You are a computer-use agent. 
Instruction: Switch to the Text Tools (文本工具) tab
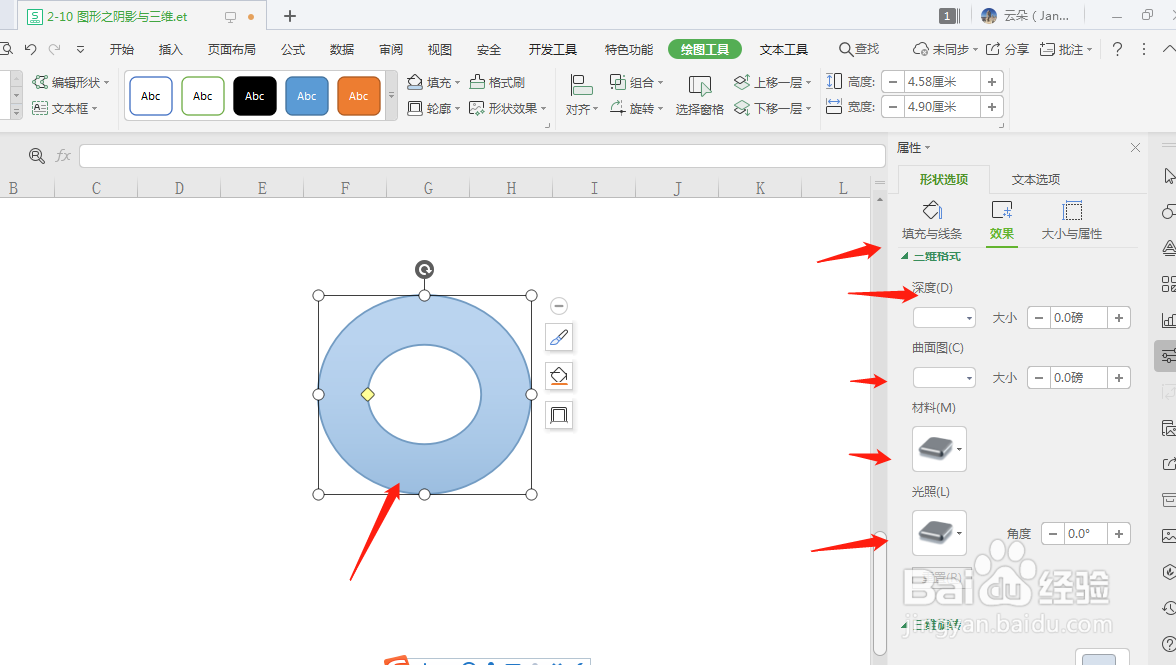784,49
